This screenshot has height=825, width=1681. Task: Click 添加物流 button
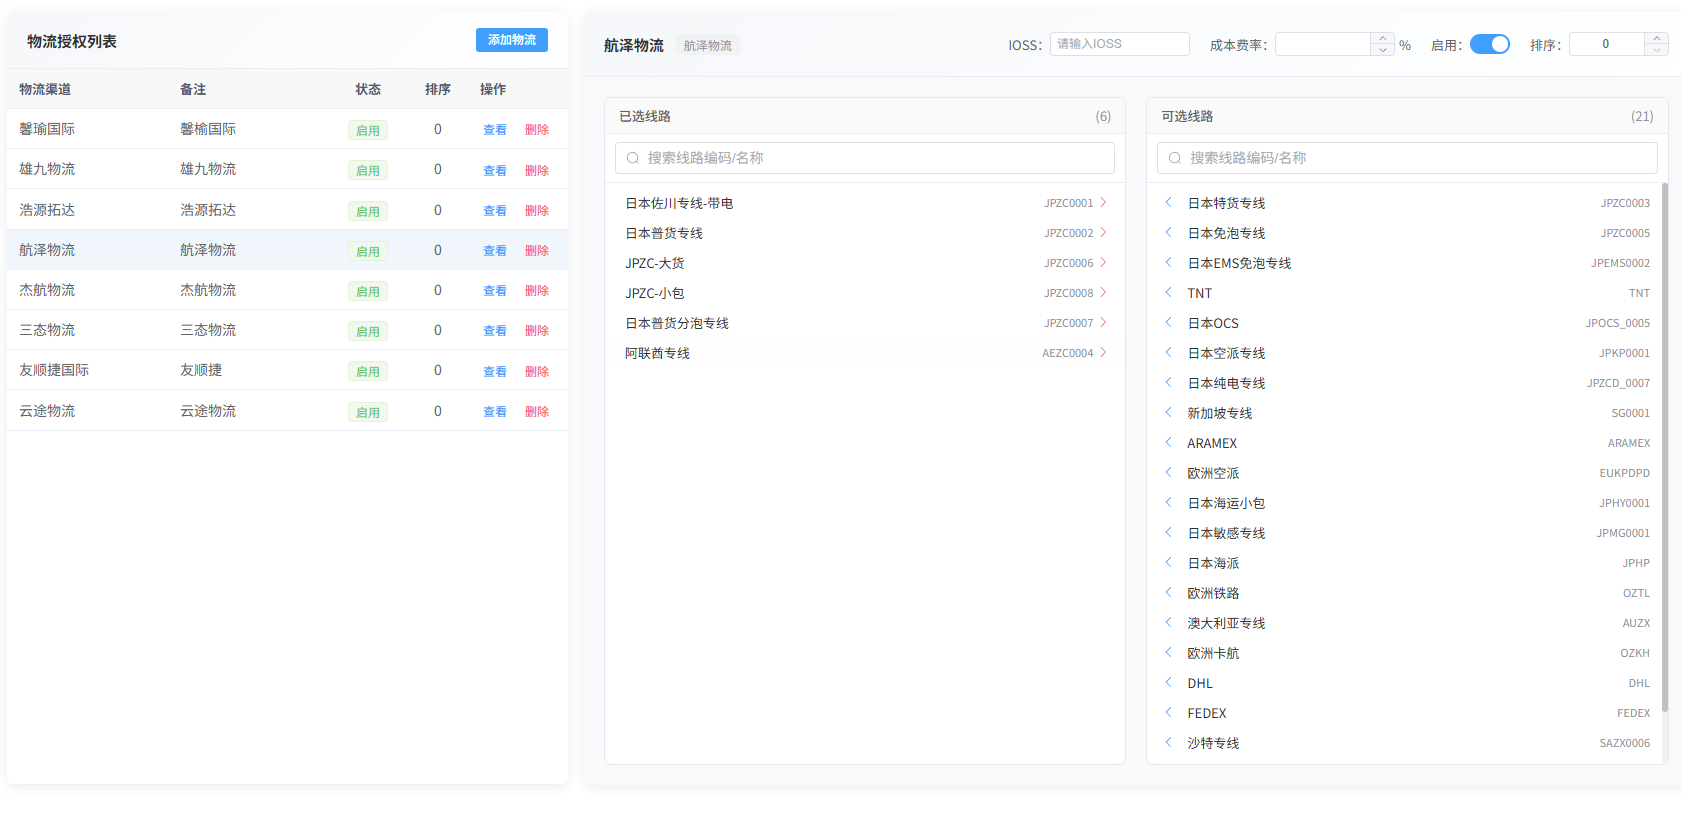[x=511, y=40]
